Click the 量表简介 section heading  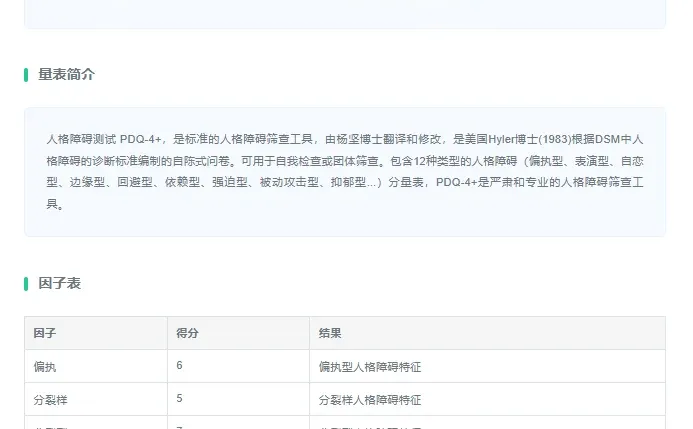pyautogui.click(x=66, y=74)
